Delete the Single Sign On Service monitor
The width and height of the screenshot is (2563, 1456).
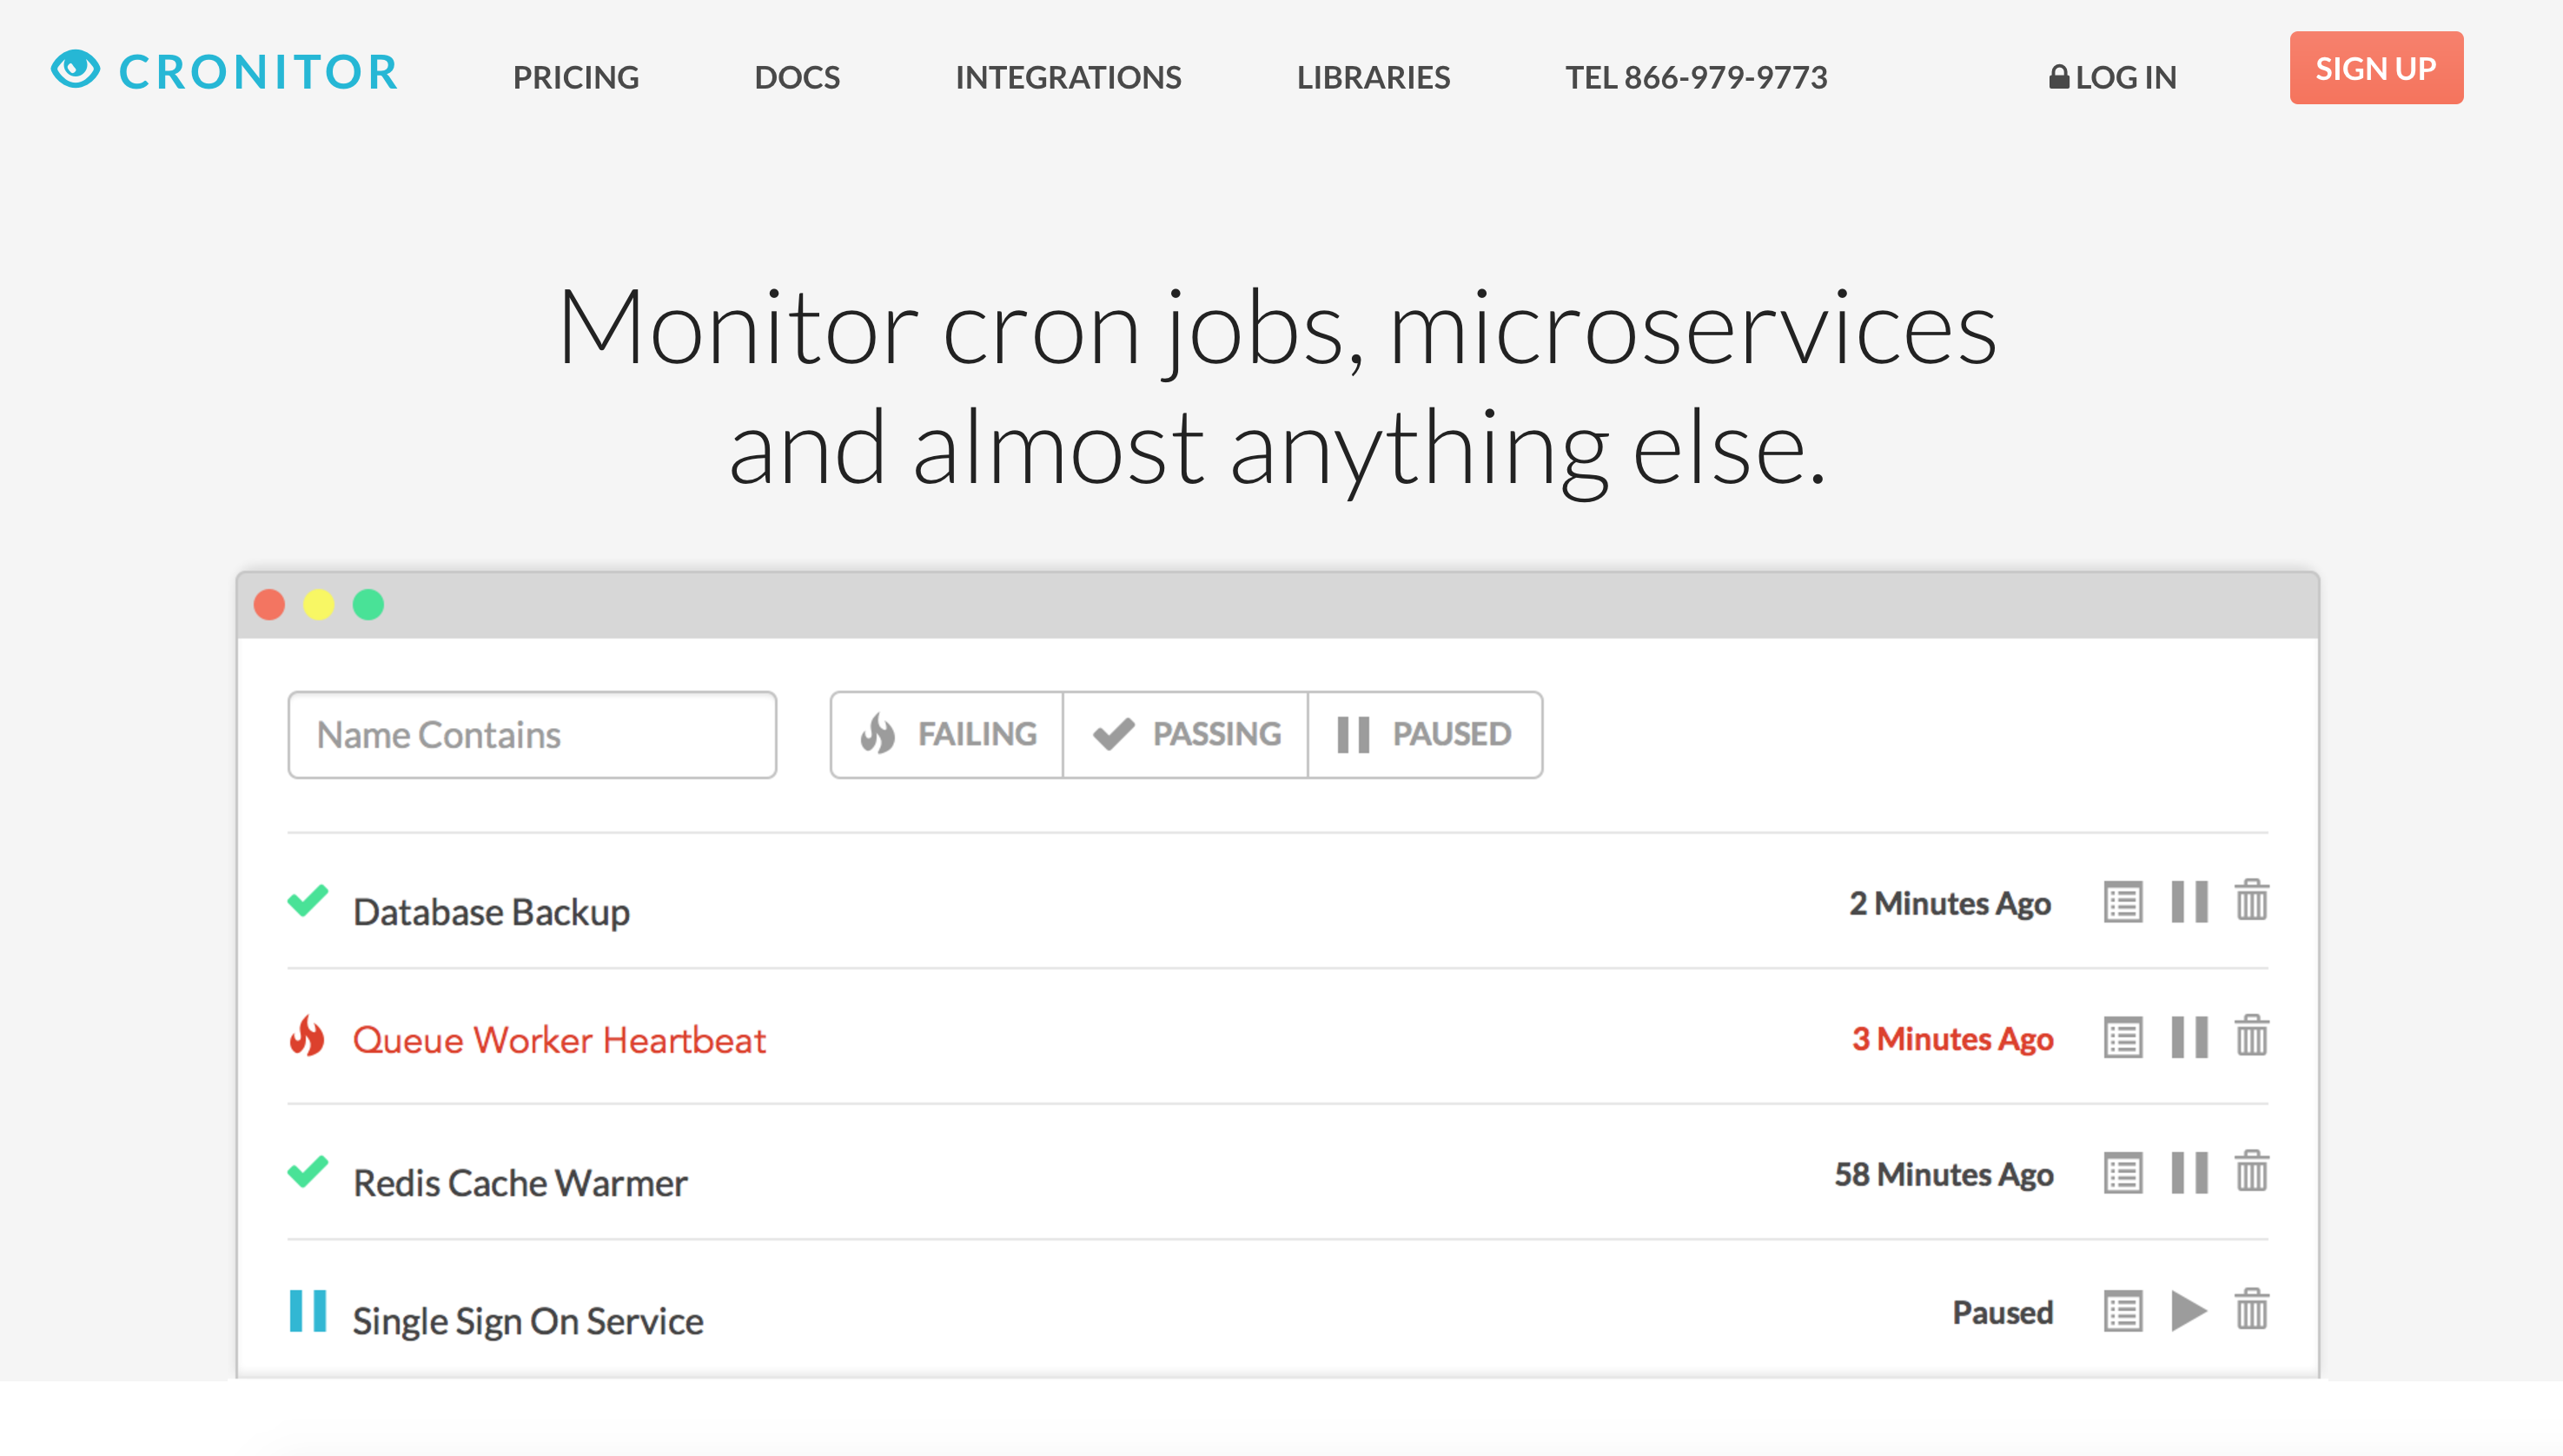tap(2251, 1310)
